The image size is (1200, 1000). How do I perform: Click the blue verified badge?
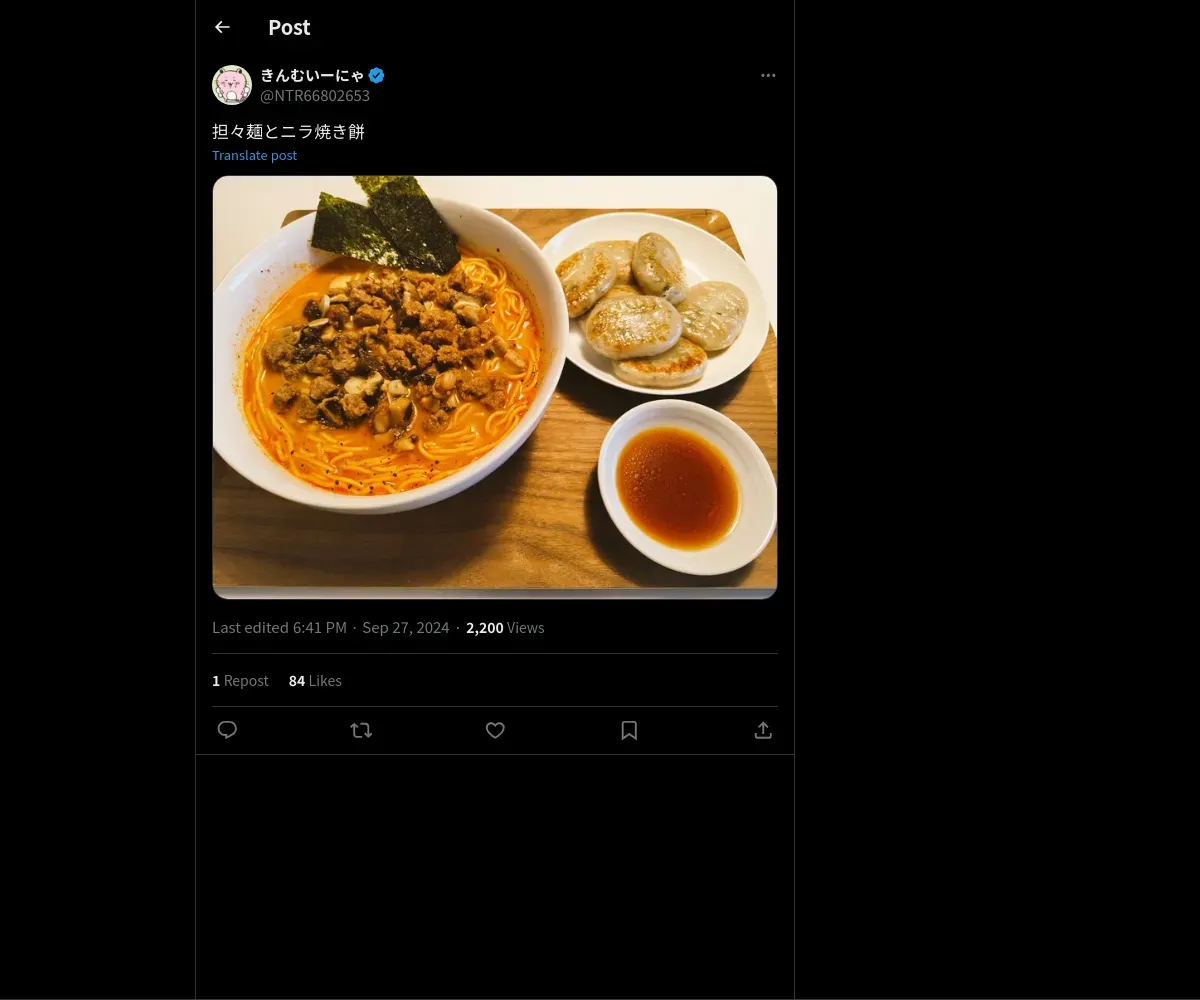point(377,75)
